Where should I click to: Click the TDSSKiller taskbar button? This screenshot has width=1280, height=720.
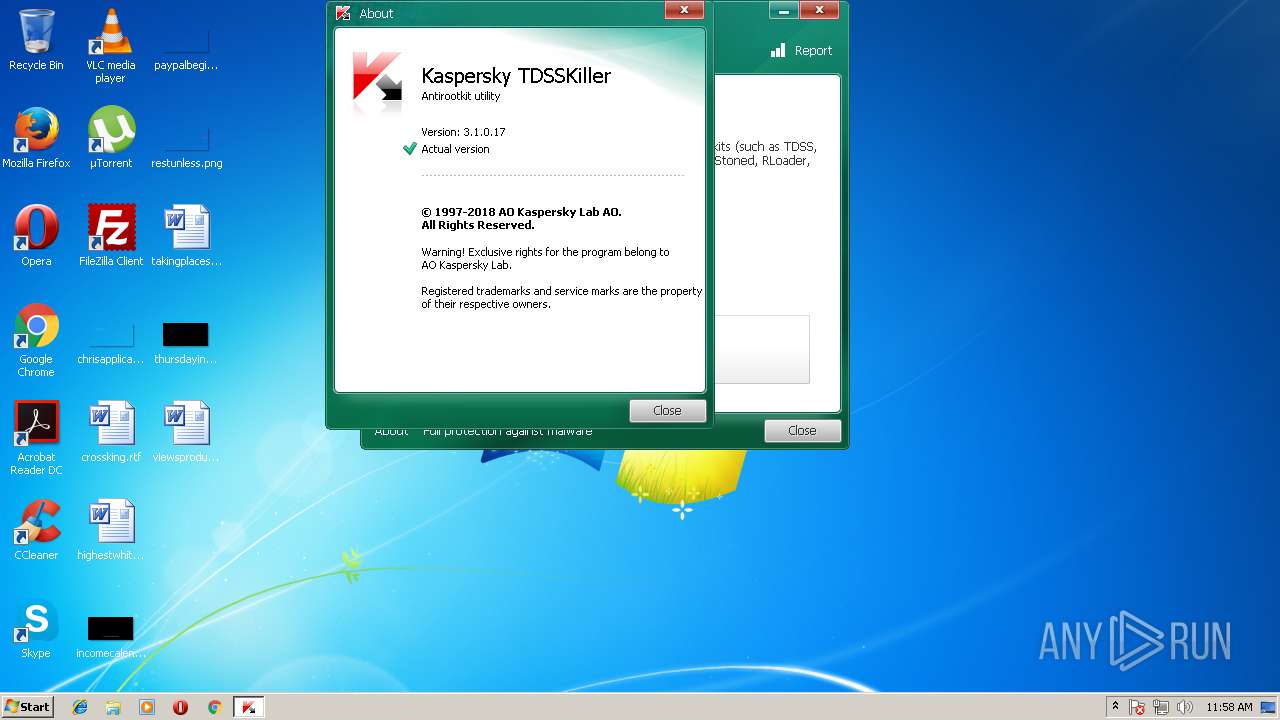click(x=249, y=707)
